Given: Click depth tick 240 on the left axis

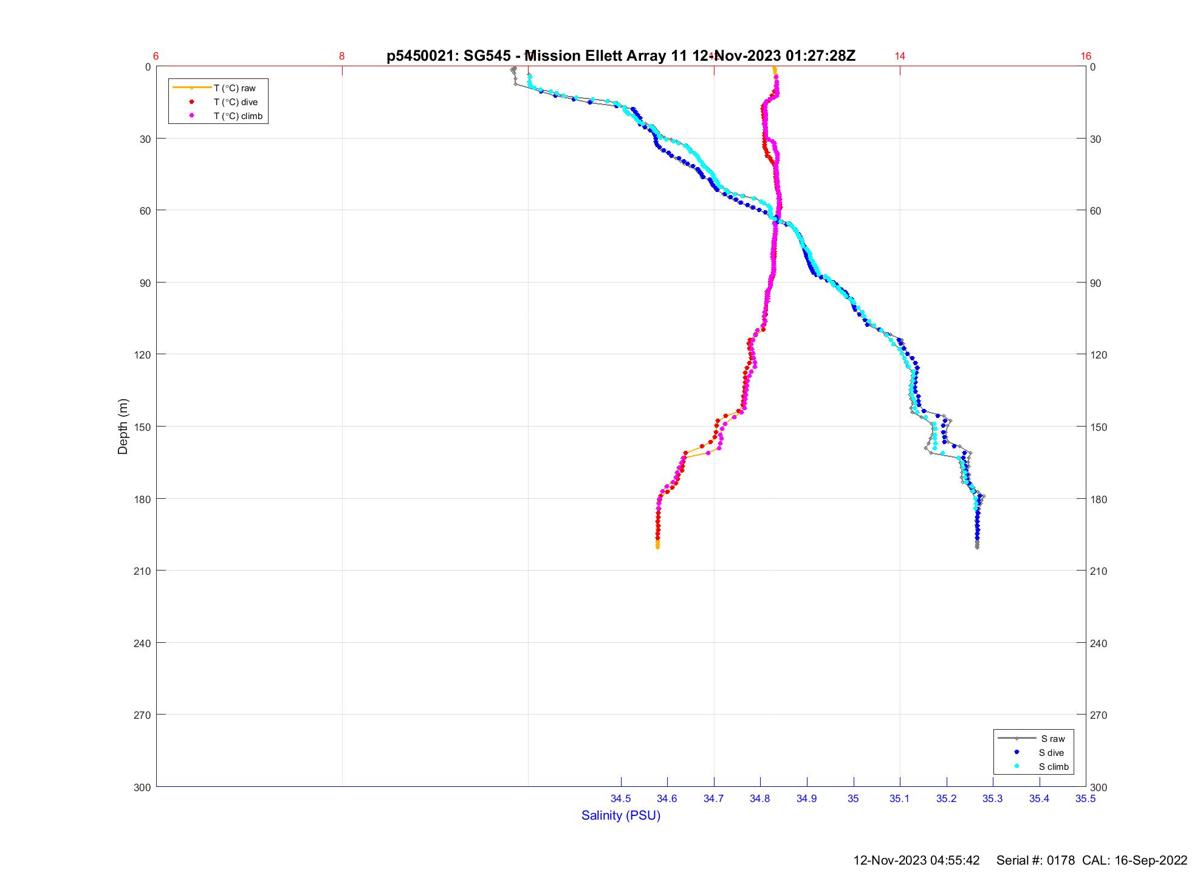Looking at the screenshot, I should click(x=142, y=643).
